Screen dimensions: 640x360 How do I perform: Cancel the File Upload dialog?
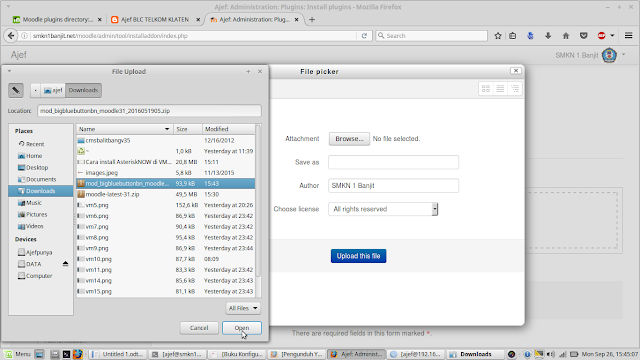point(199,328)
